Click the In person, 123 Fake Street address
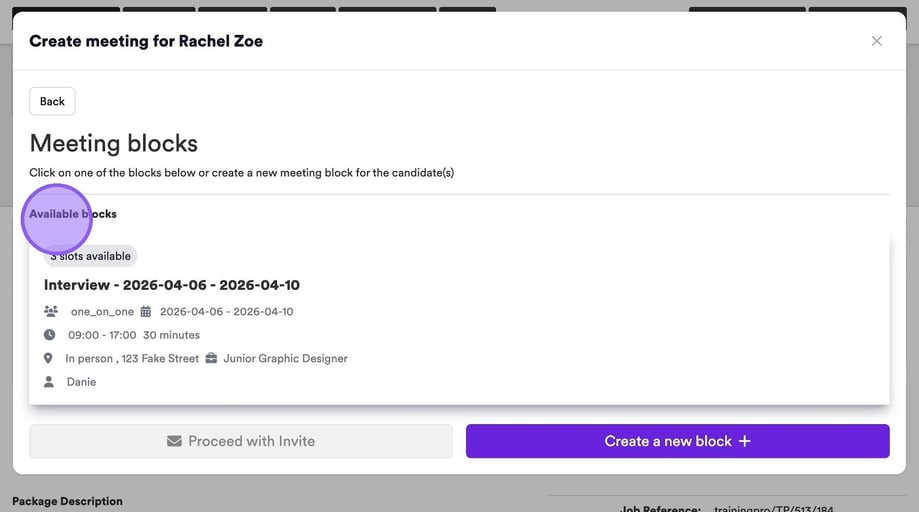 [x=132, y=358]
